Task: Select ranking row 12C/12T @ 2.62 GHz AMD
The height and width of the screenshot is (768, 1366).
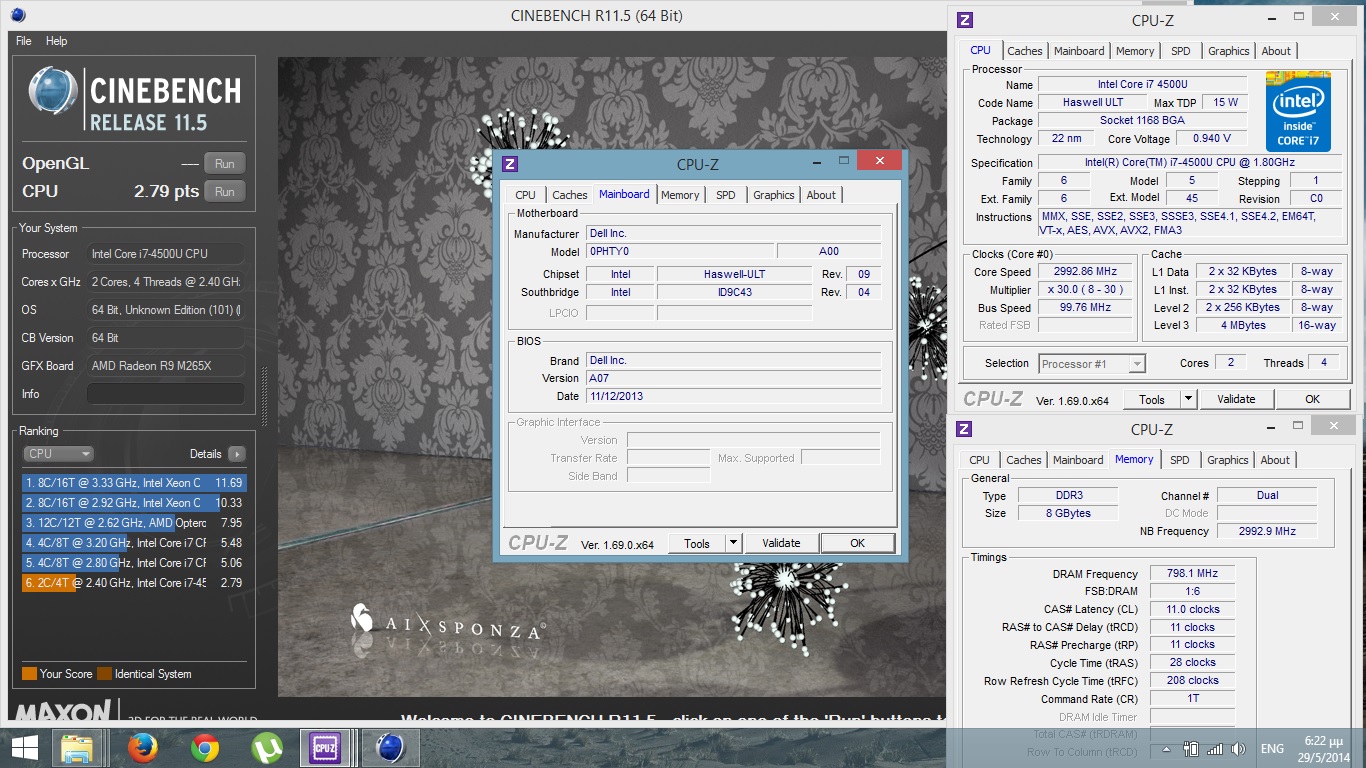Action: (x=133, y=522)
